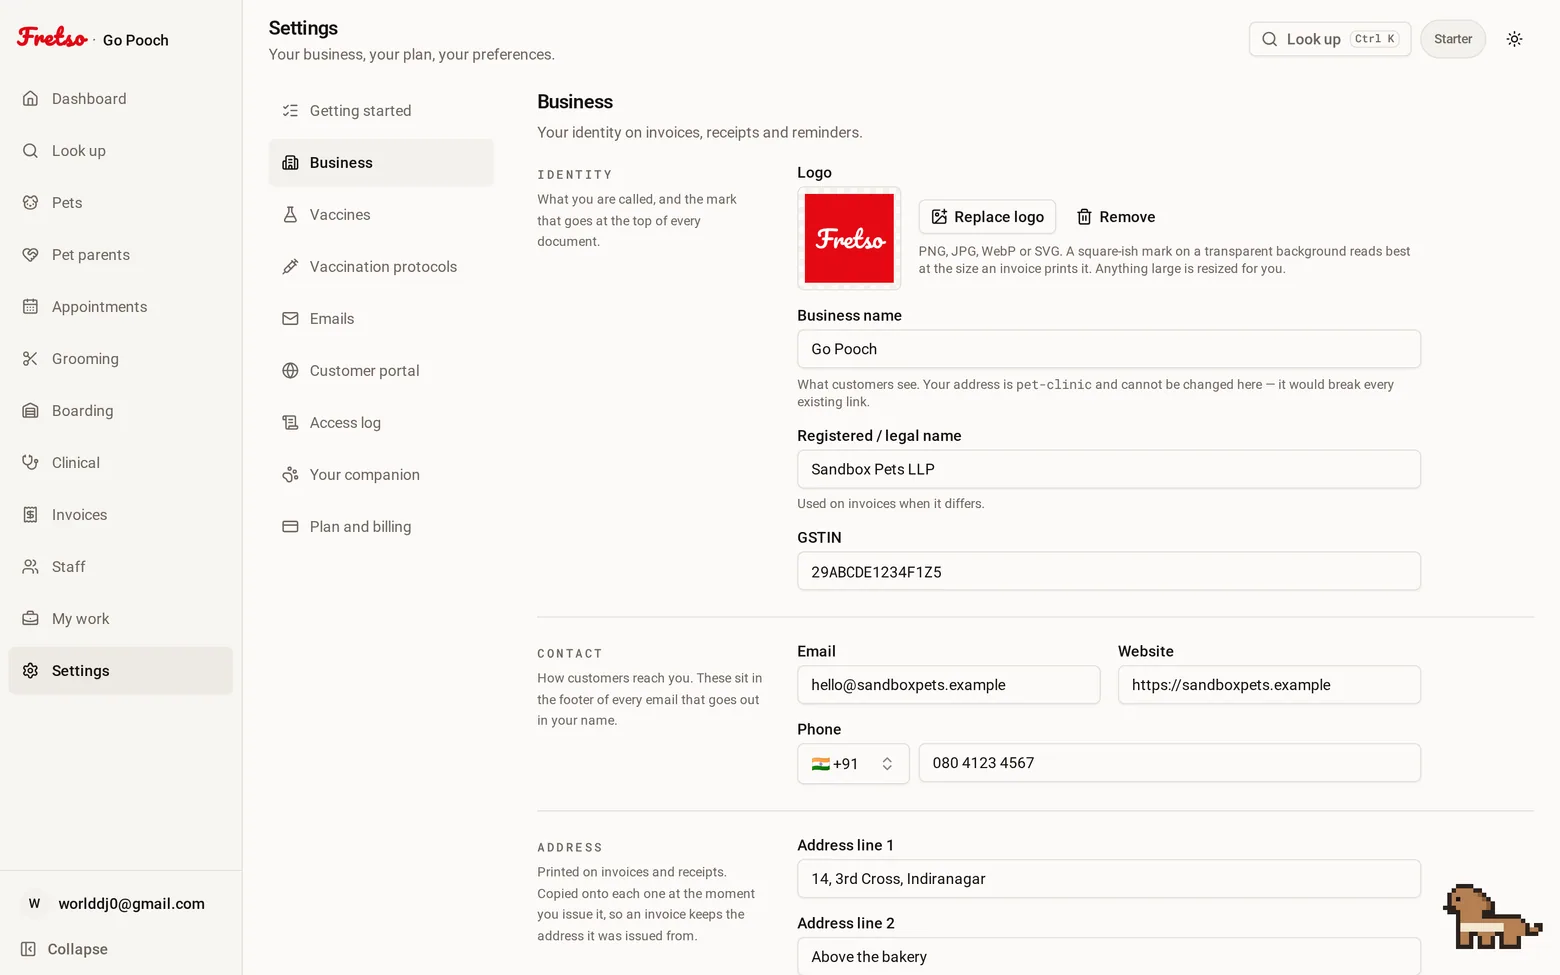1560x975 pixels.
Task: Remove the business logo
Action: (1115, 217)
